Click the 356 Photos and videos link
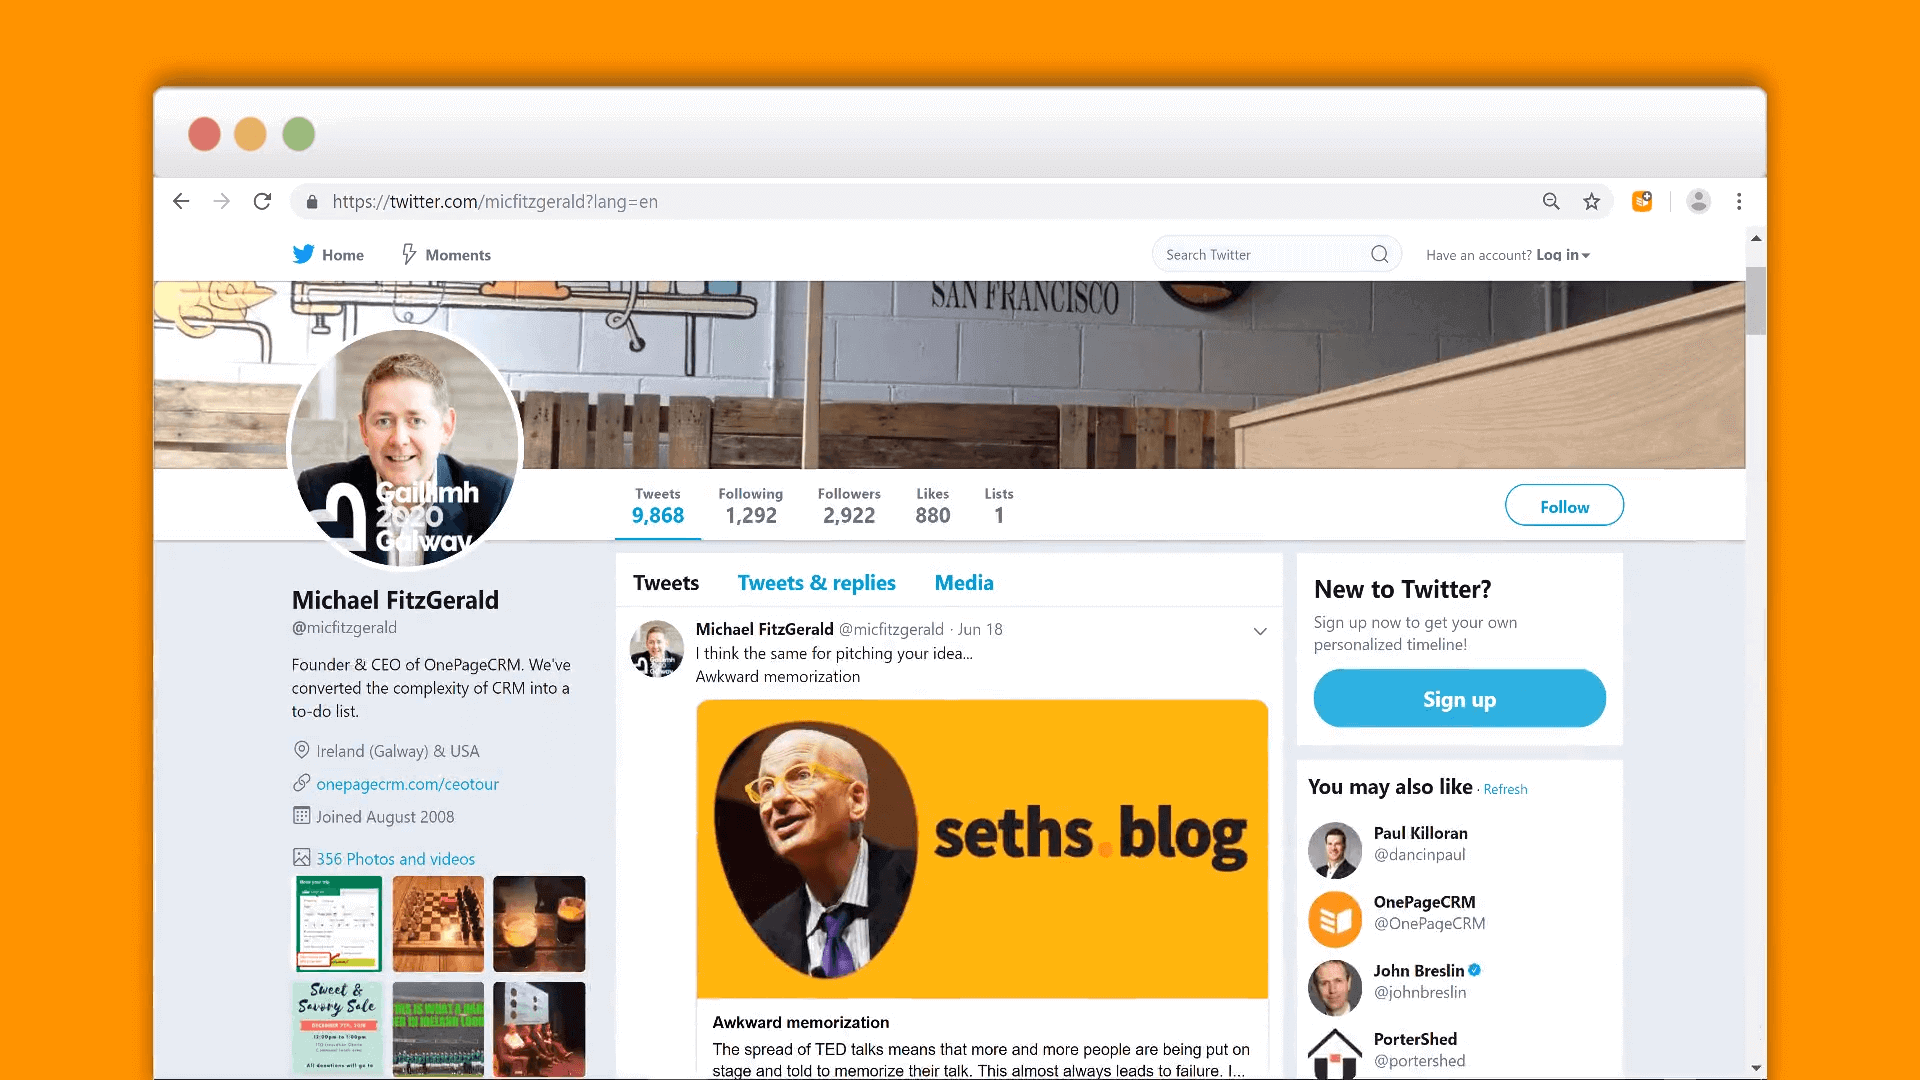The image size is (1920, 1080). [x=394, y=857]
